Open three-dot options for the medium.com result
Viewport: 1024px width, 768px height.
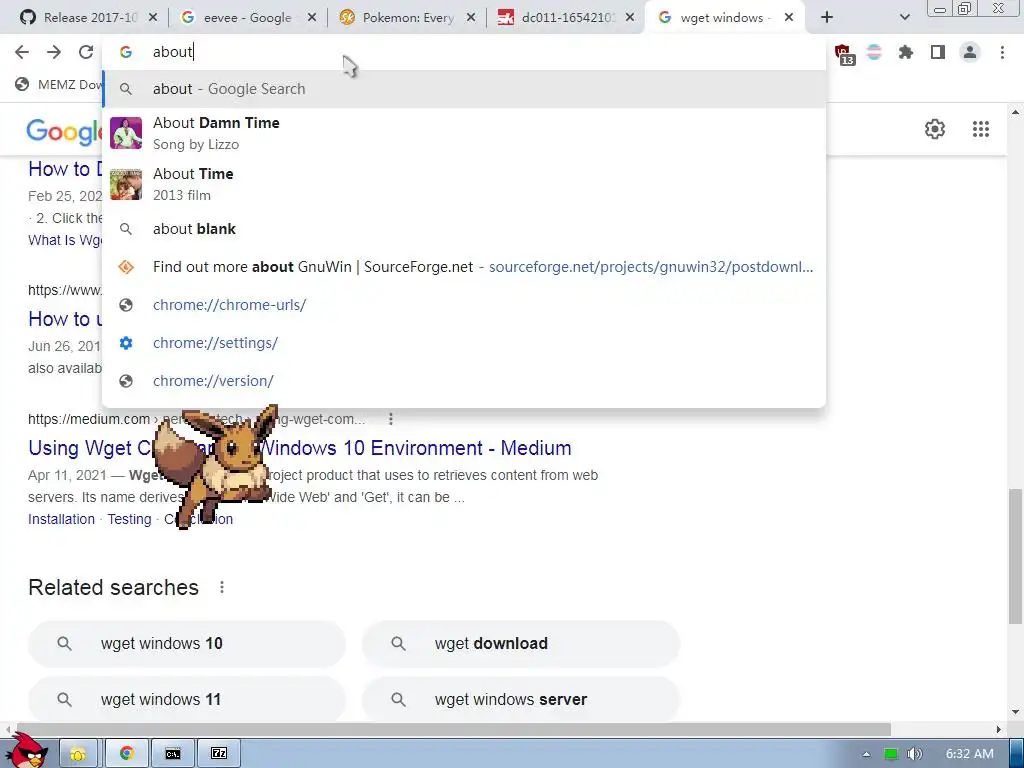[391, 419]
